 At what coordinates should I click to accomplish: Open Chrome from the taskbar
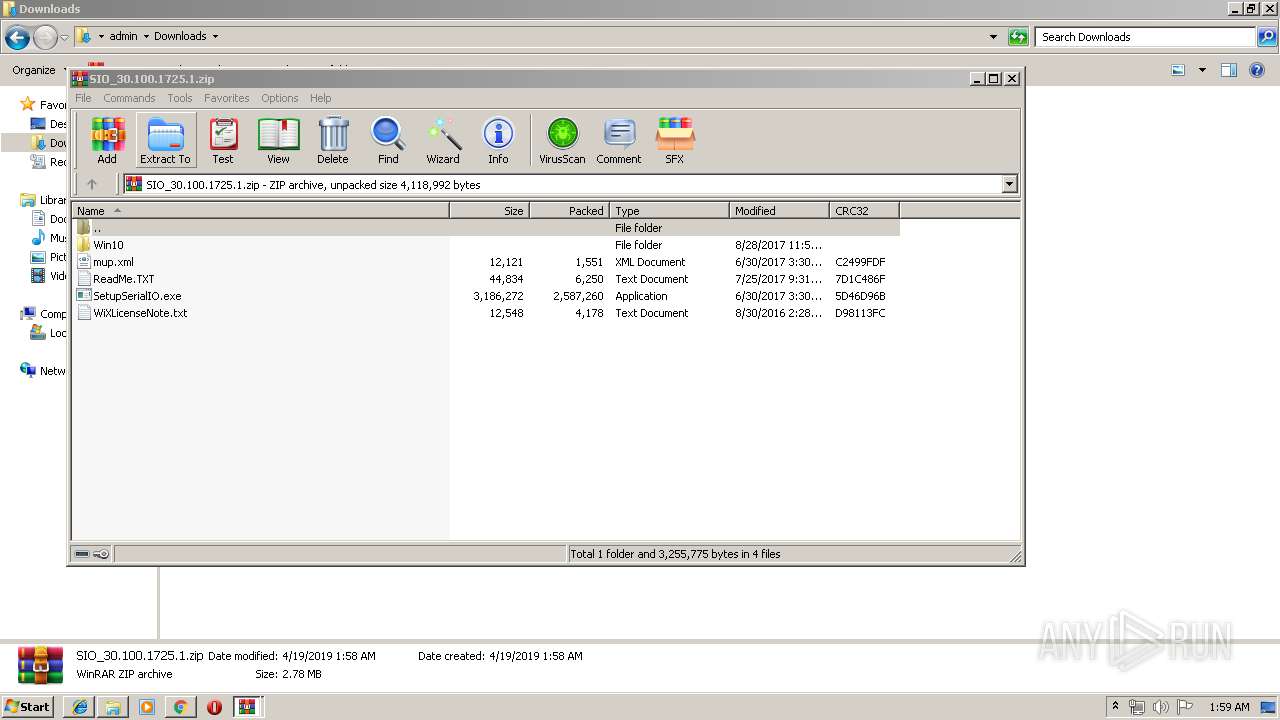(x=180, y=707)
